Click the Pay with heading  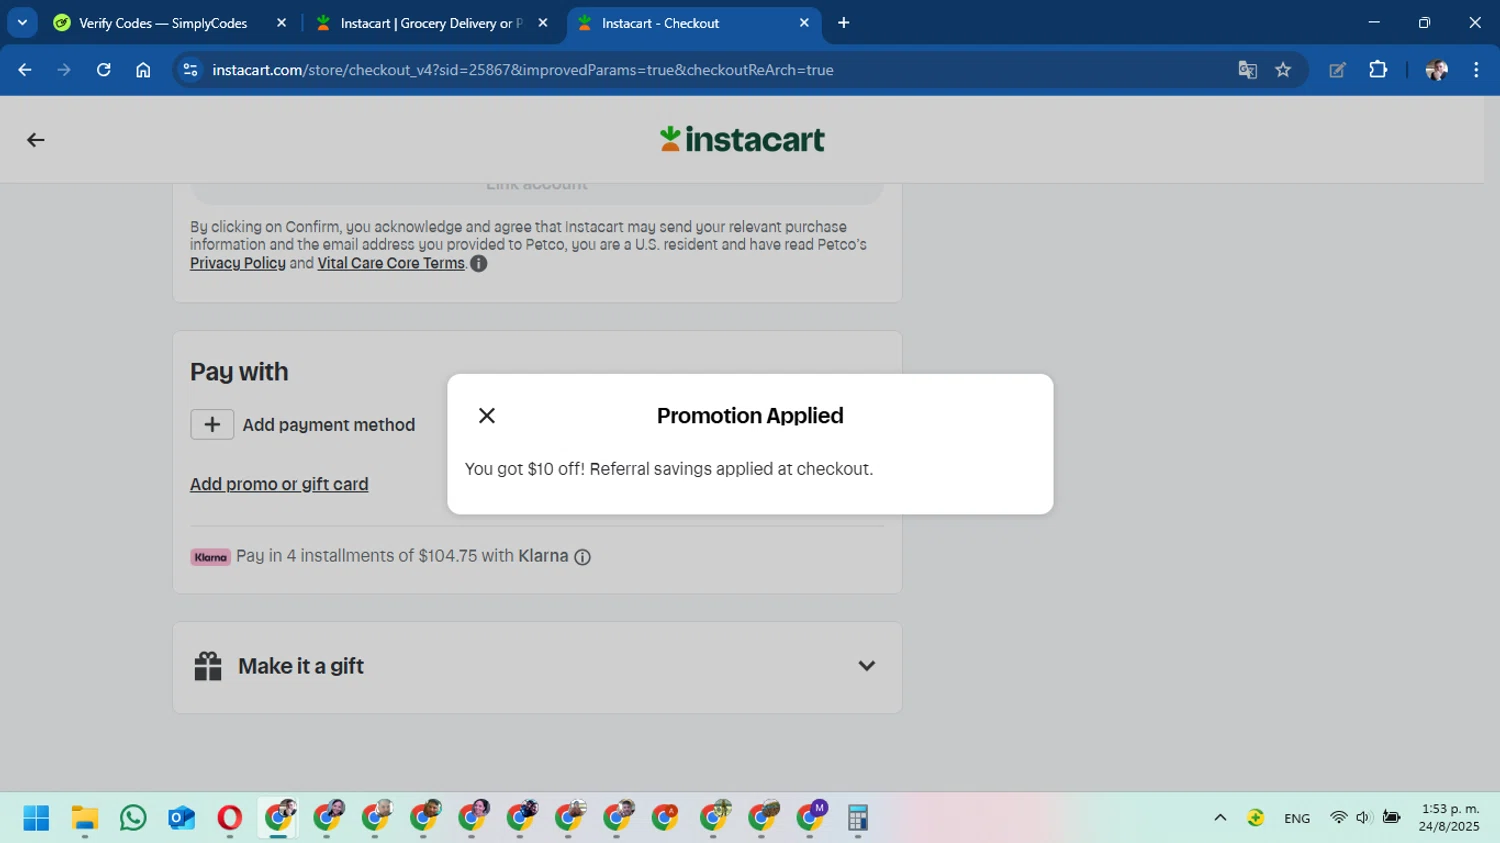tap(239, 372)
